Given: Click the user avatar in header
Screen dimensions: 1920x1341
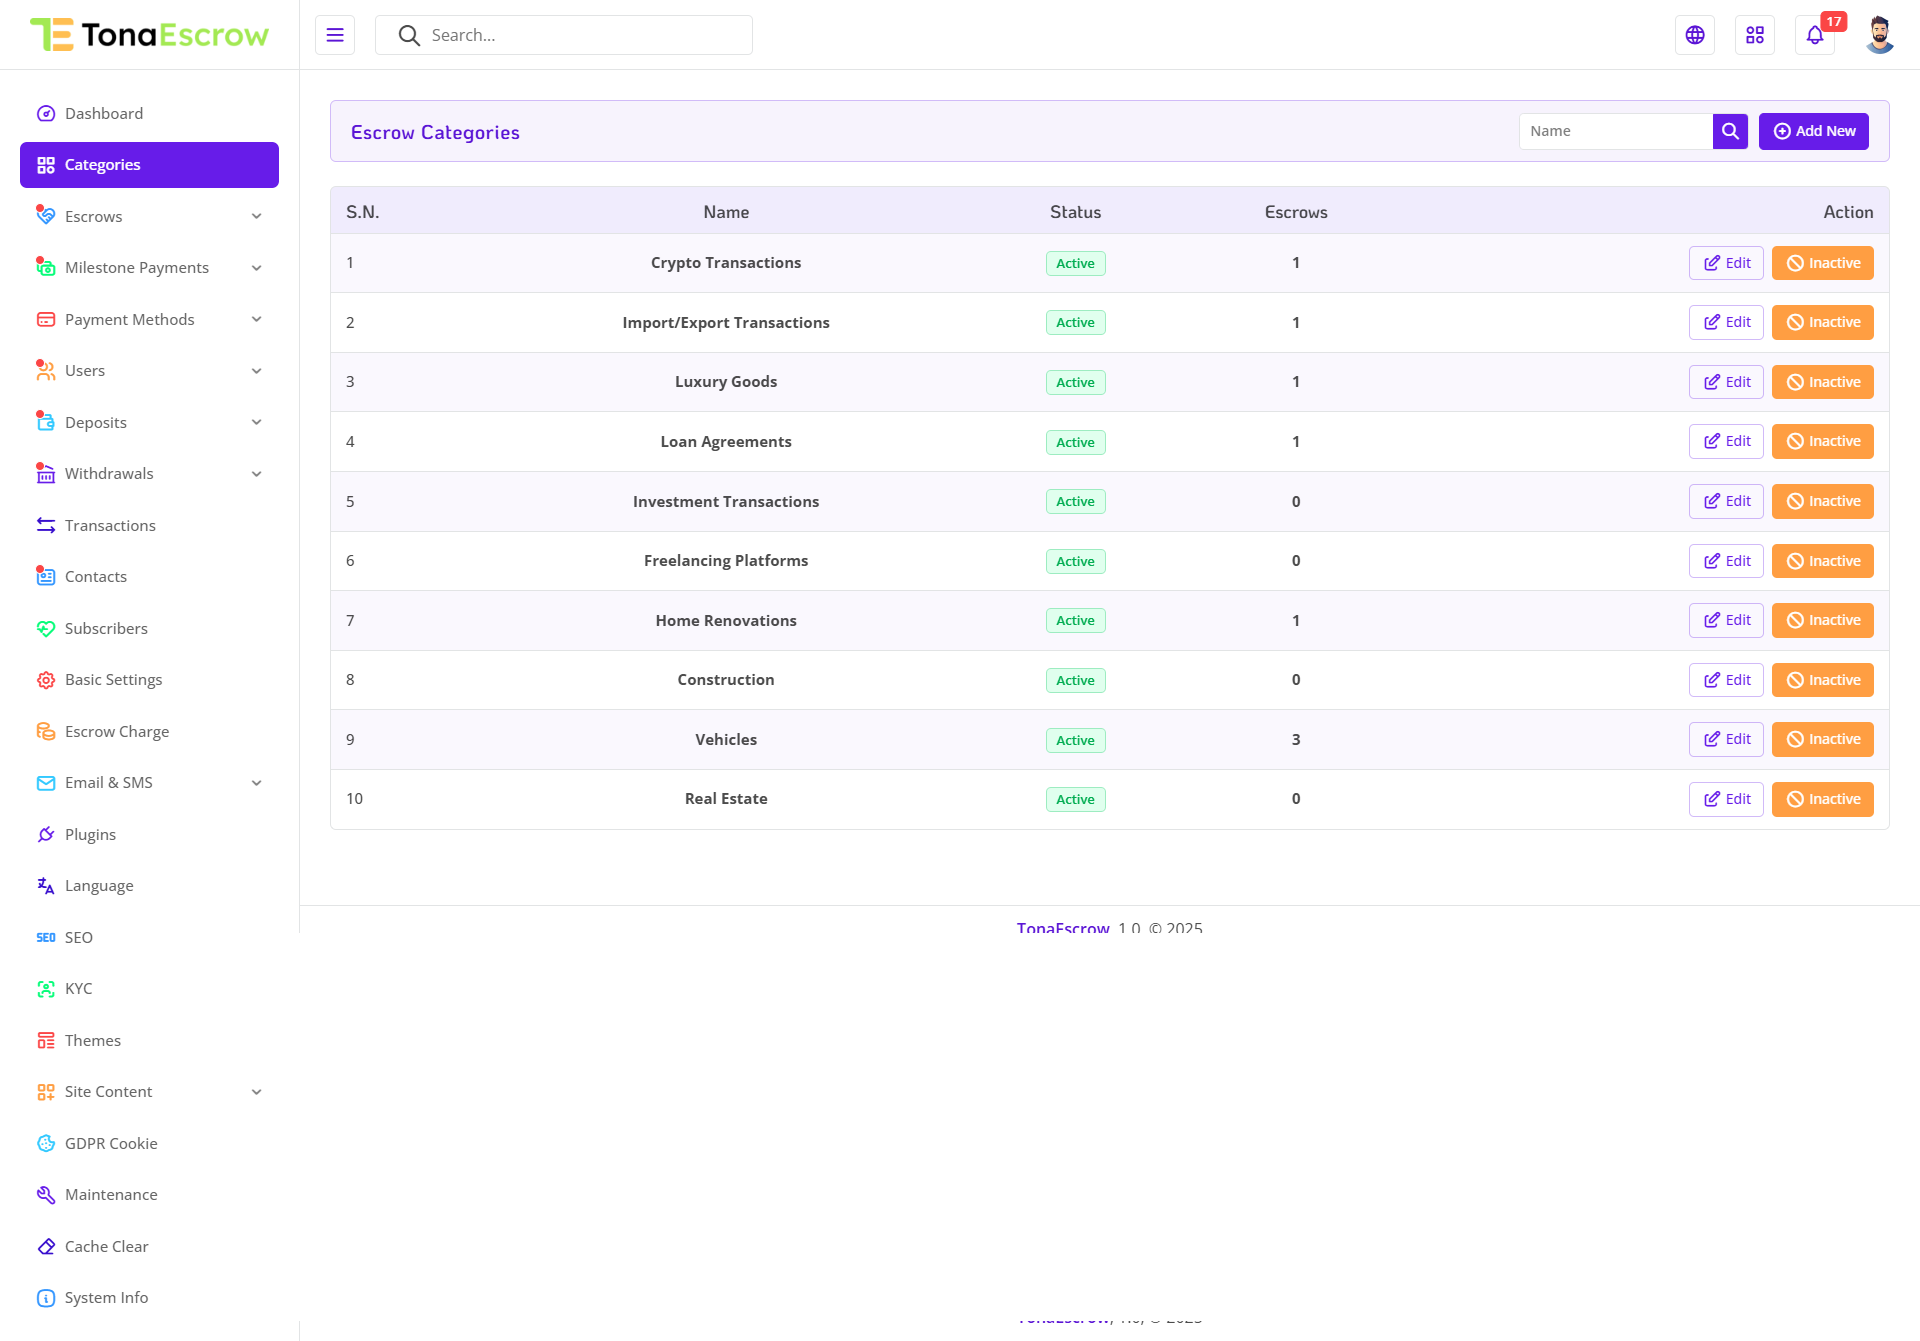Looking at the screenshot, I should pos(1879,35).
